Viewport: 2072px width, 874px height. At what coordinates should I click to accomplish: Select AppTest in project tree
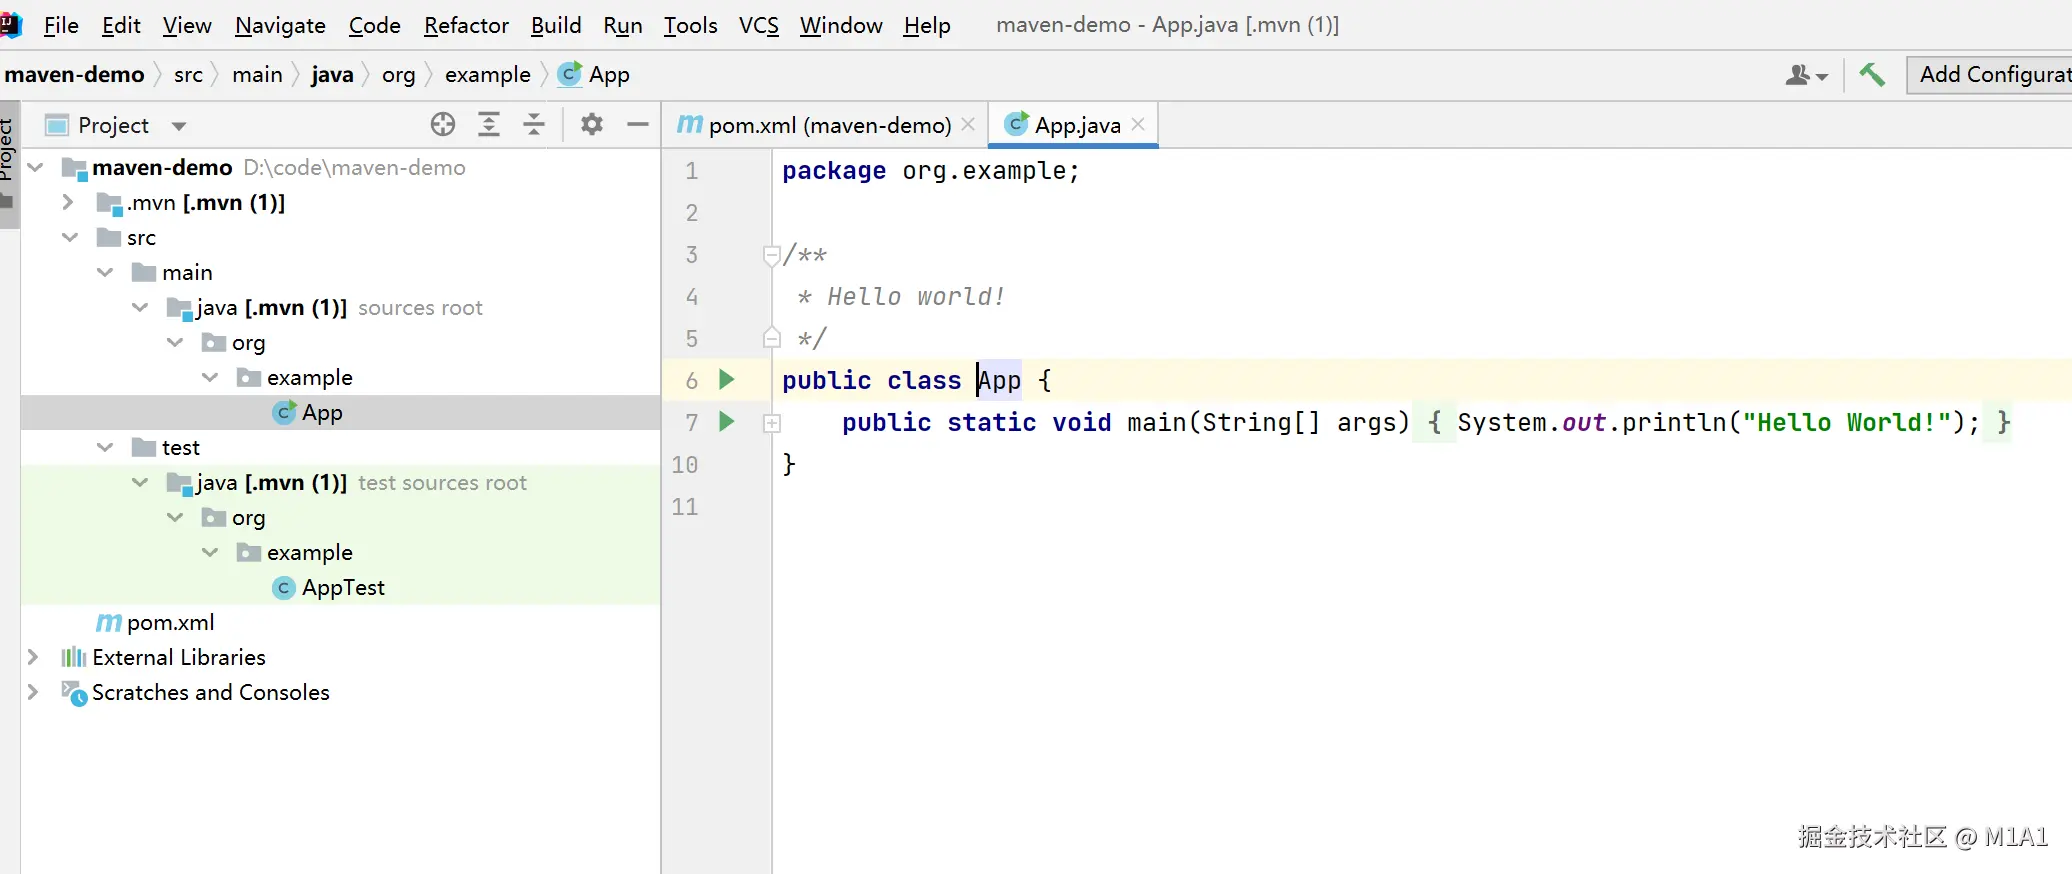(340, 587)
